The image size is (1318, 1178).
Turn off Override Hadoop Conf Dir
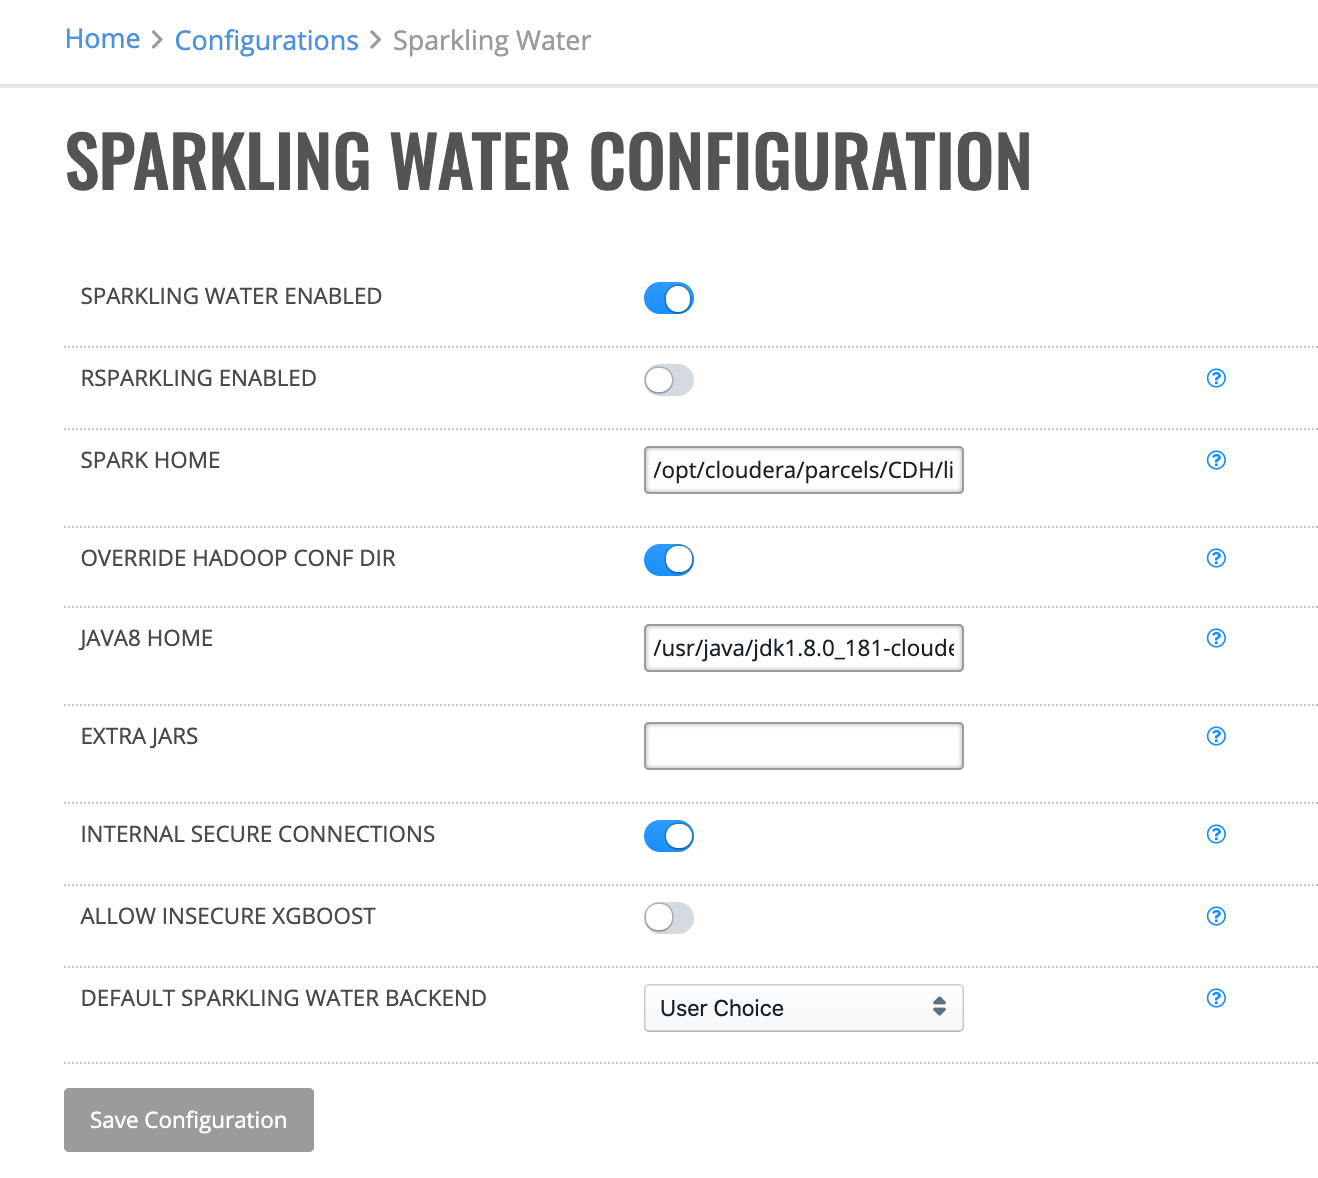[669, 560]
